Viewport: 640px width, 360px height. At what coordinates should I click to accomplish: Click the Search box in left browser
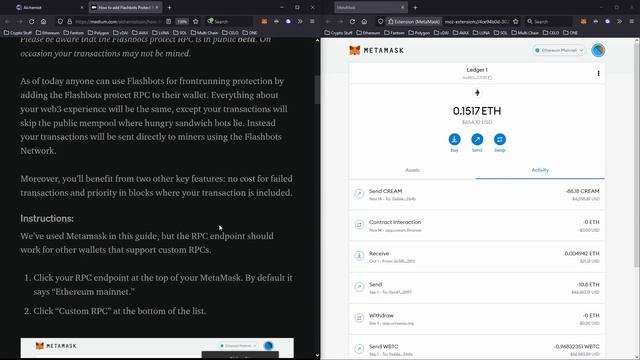[229, 21]
